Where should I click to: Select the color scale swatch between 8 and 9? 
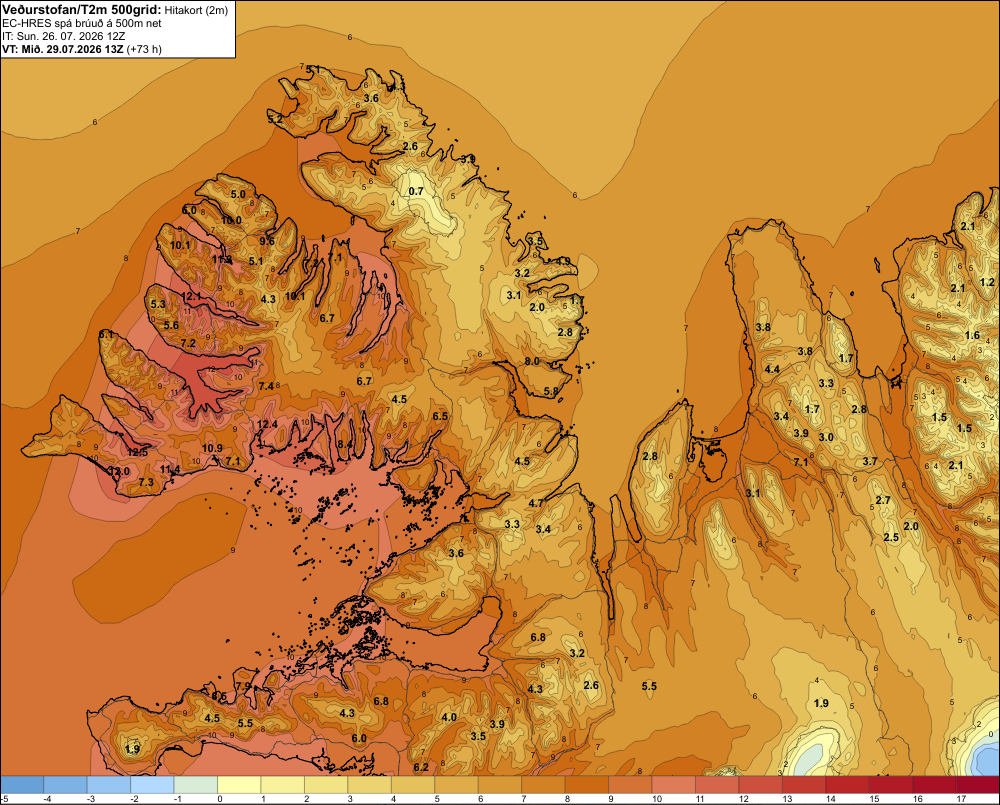(587, 784)
